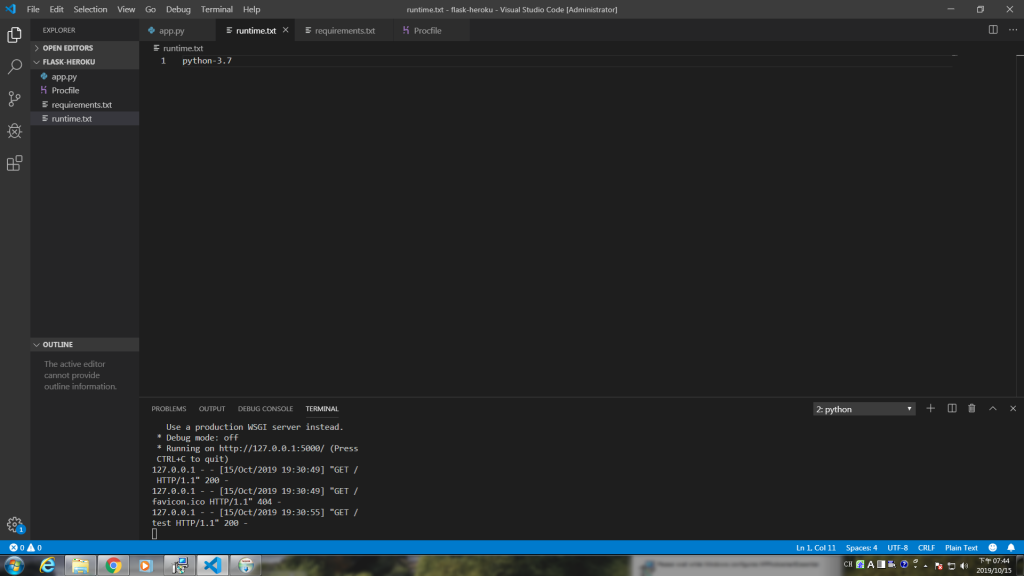Open the media player taskbar icon
The image size is (1024, 576).
[146, 566]
